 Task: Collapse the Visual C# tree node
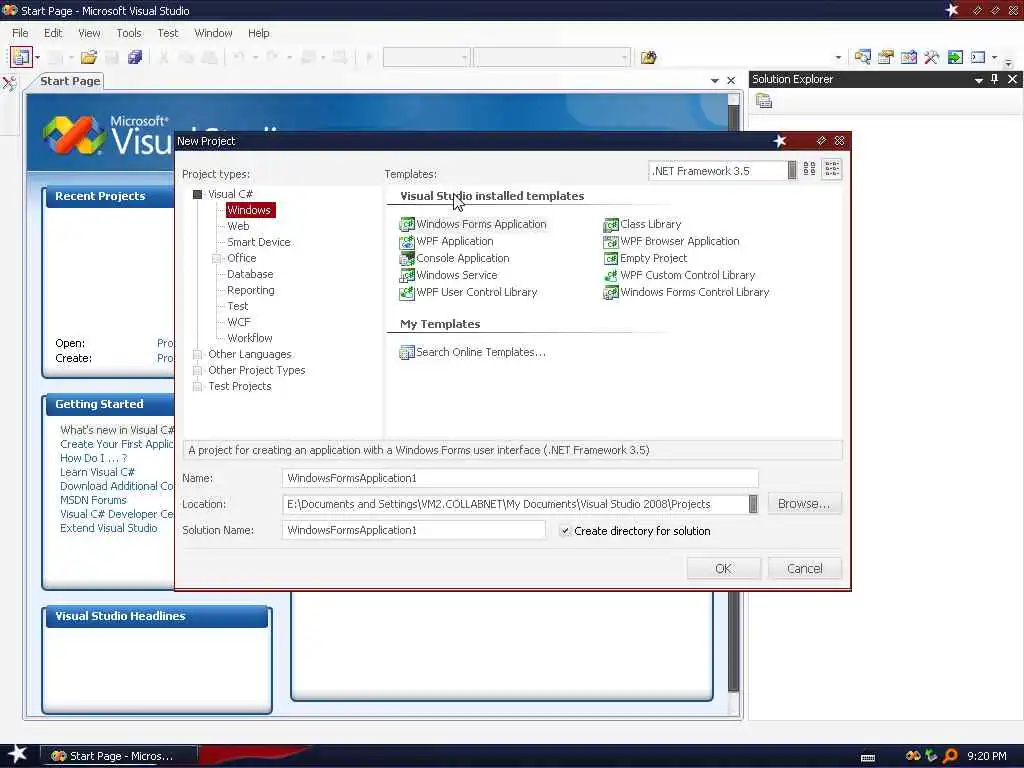point(198,194)
